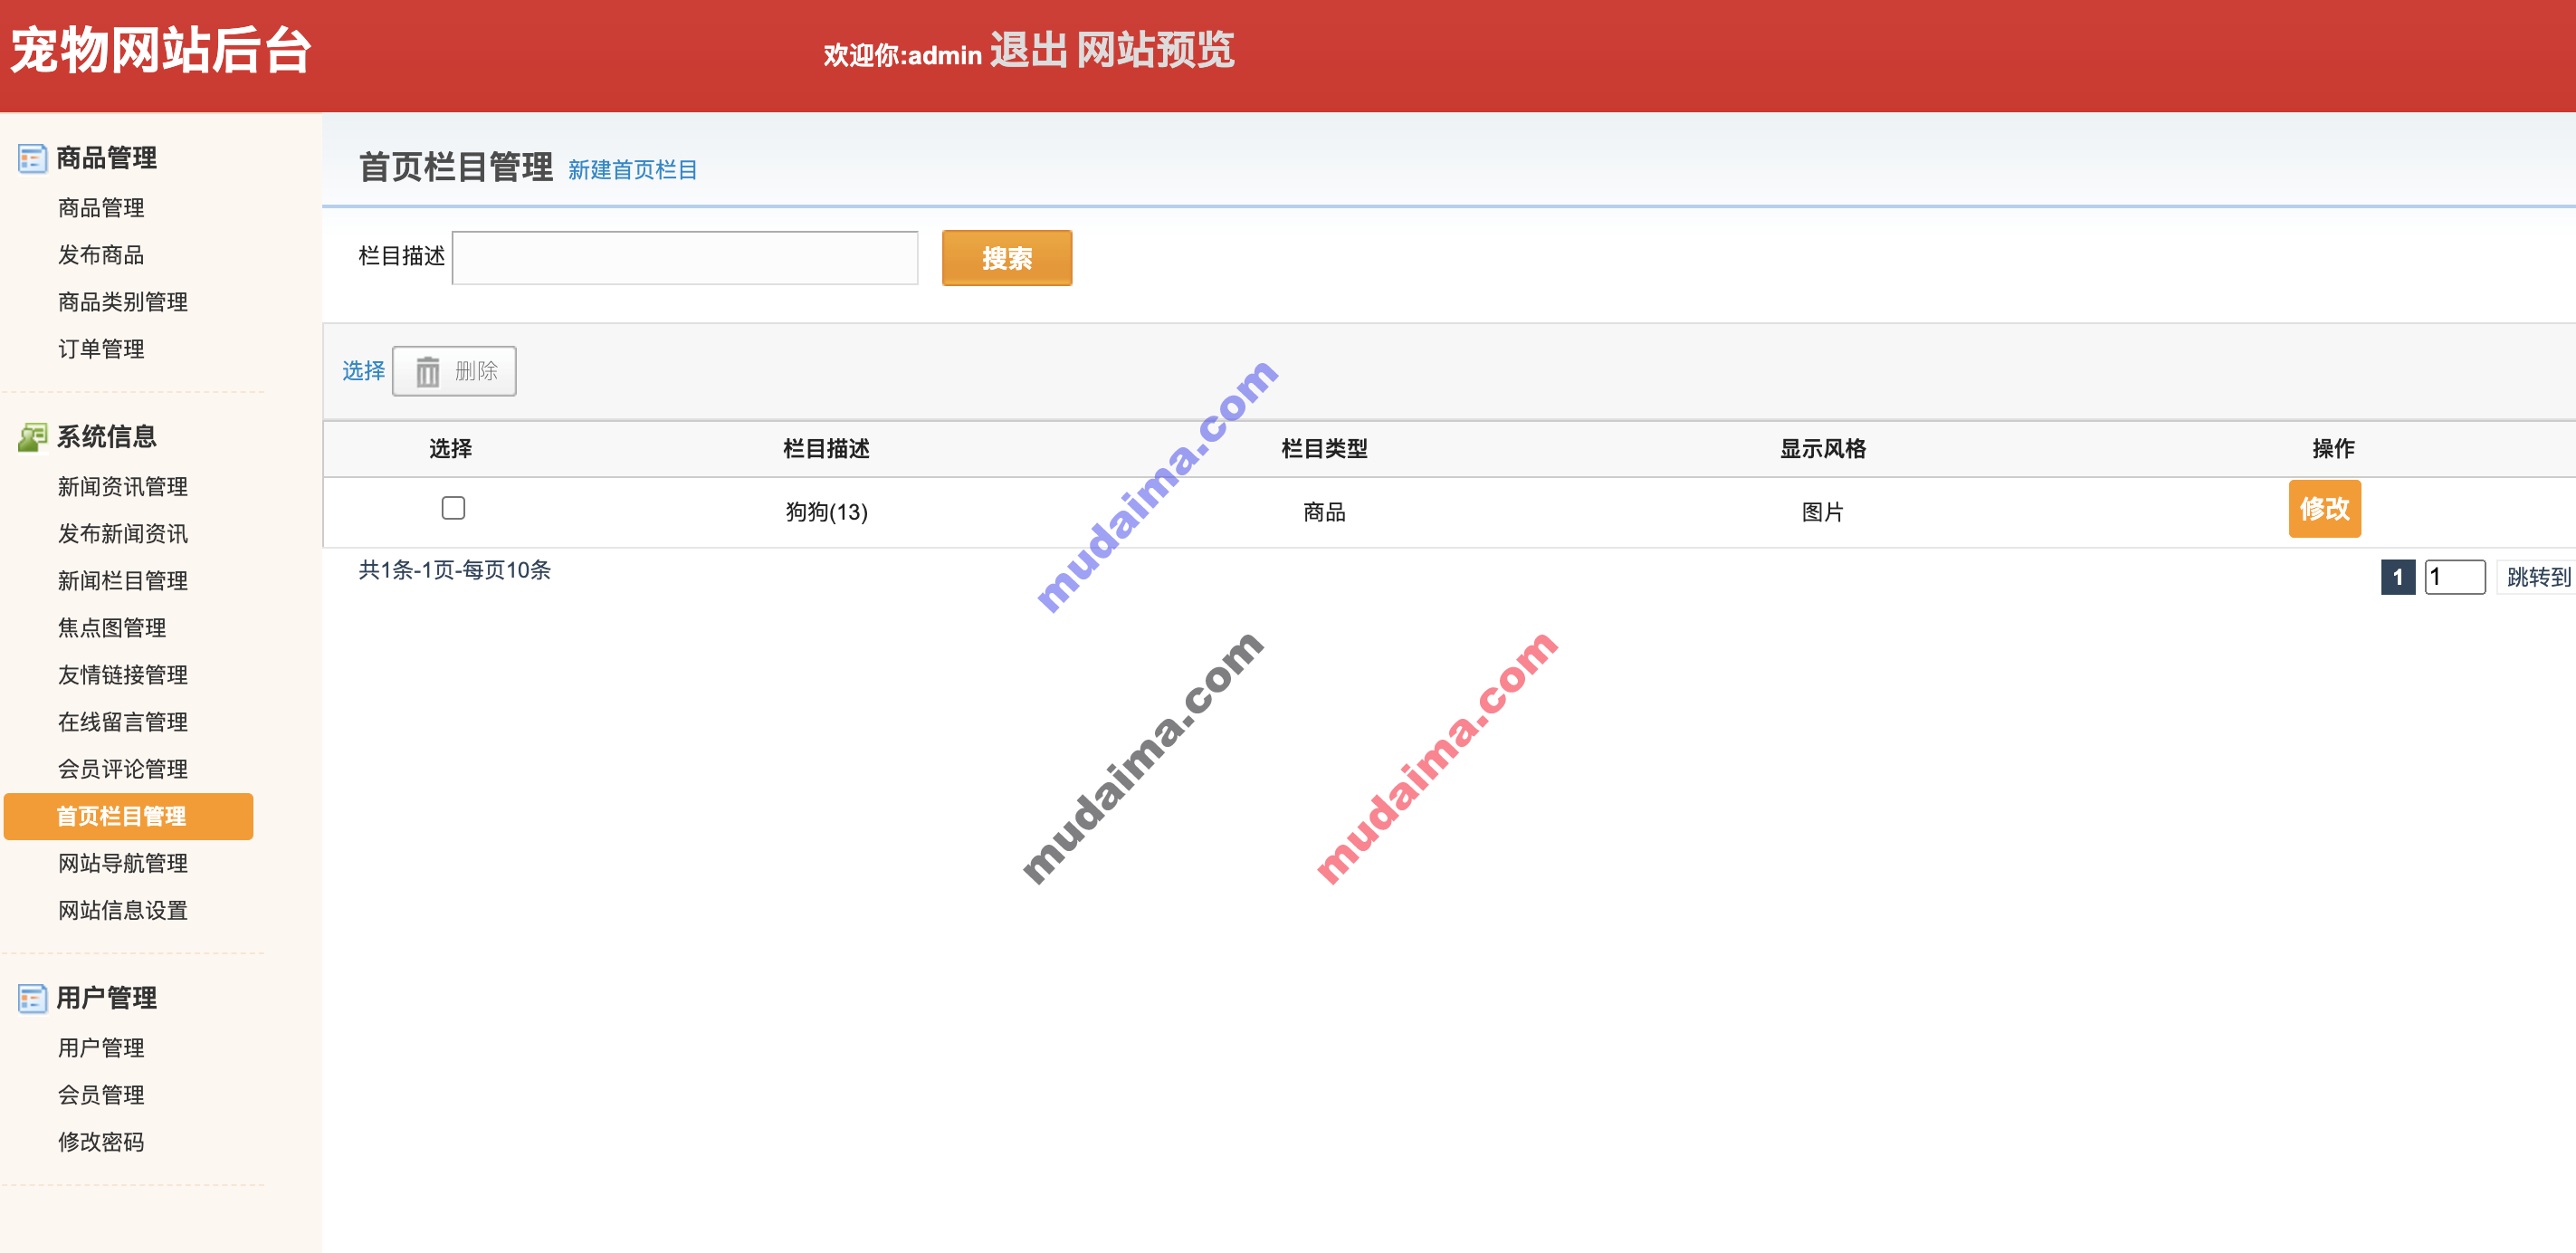The width and height of the screenshot is (2576, 1253).
Task: Click the 新建首页栏目 link
Action: point(633,170)
